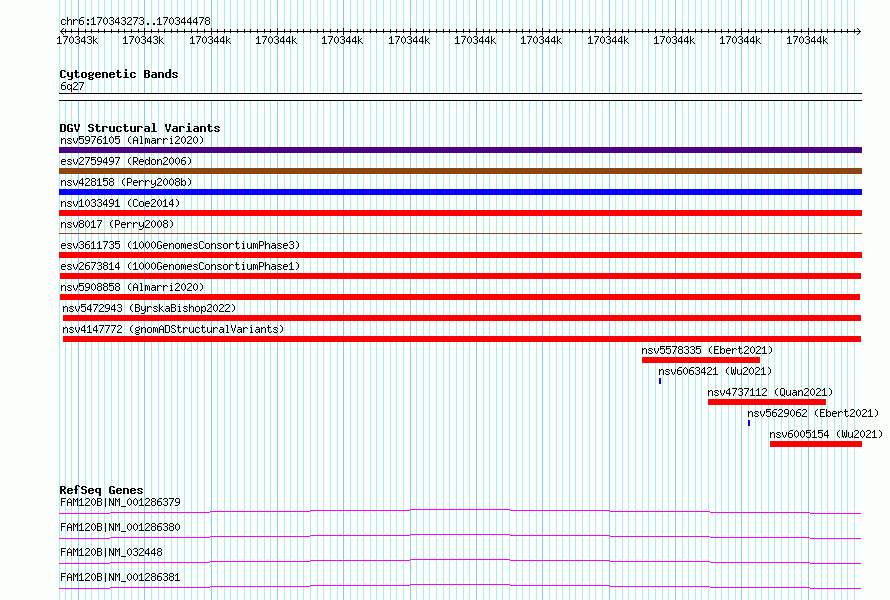Open esv3611735 1000GenomesConsortiumPhase3 variant label
Screen dimensions: 890x600
coord(180,245)
